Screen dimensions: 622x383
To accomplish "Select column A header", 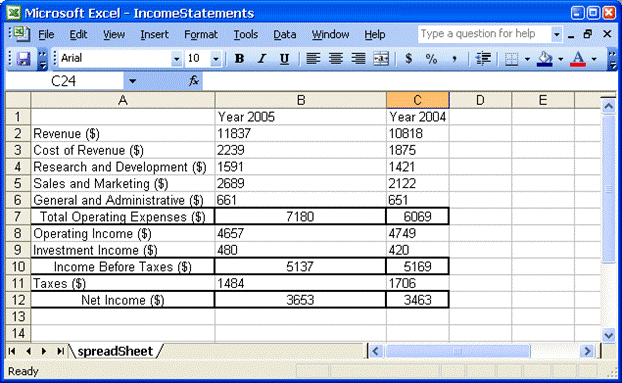I will 123,100.
